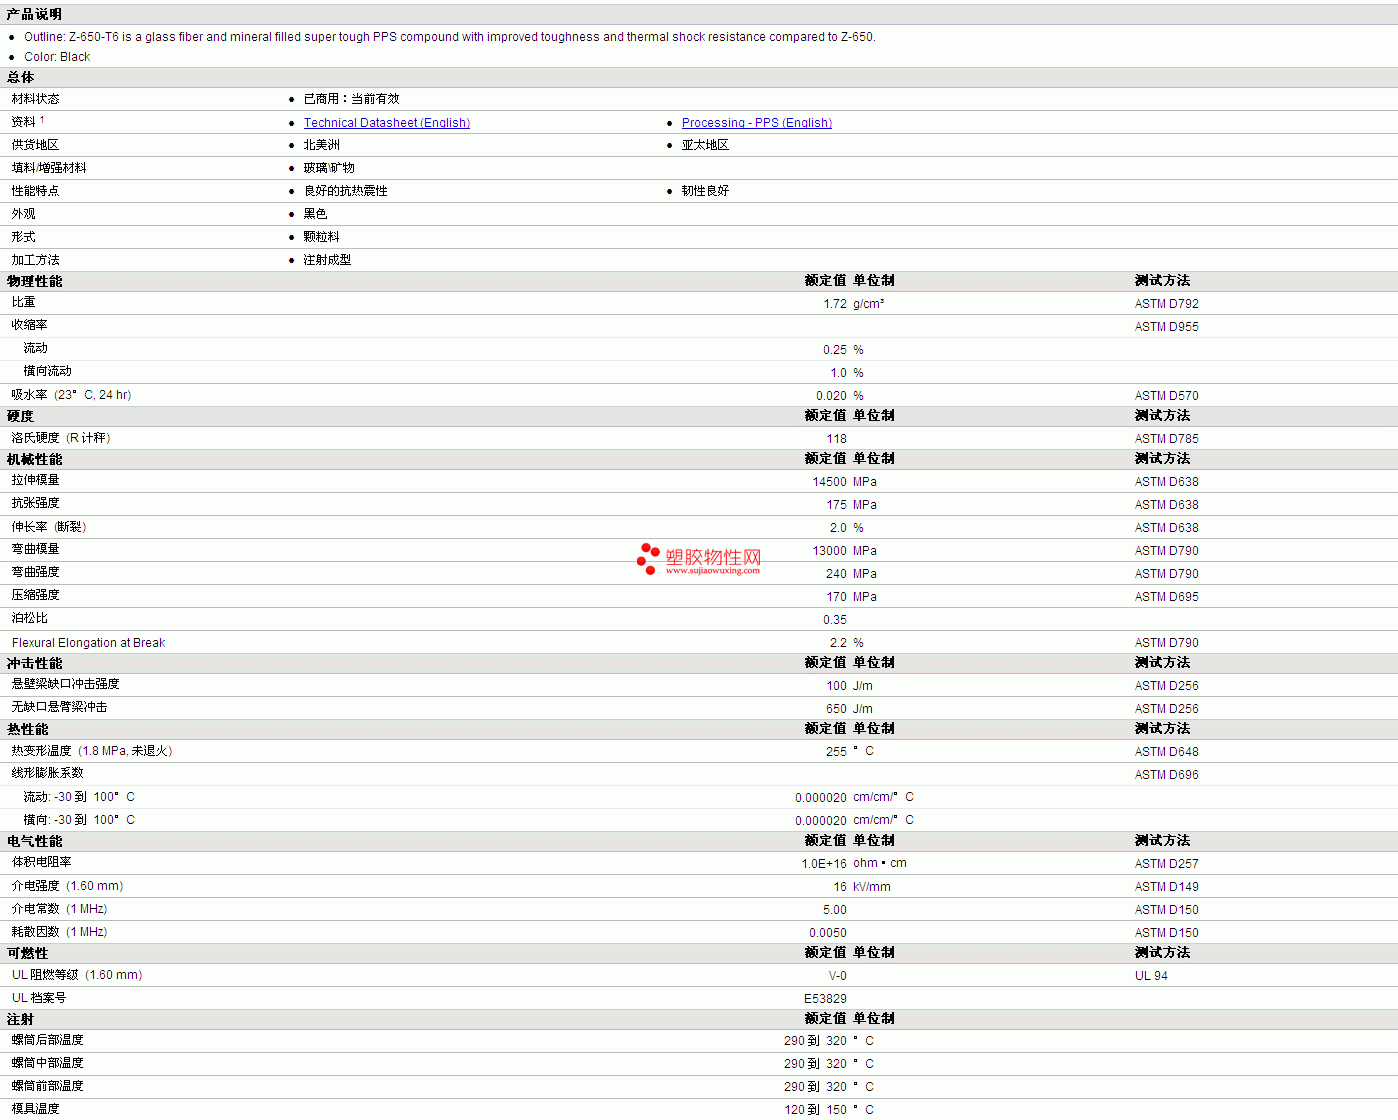Select the 弯曲模量 value 13000

830,551
